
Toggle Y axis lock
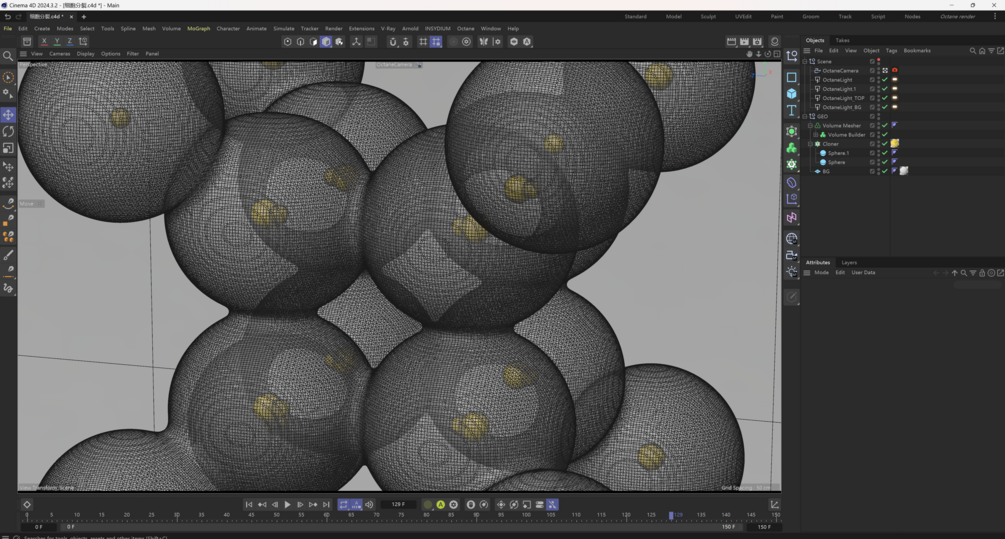[x=57, y=42]
